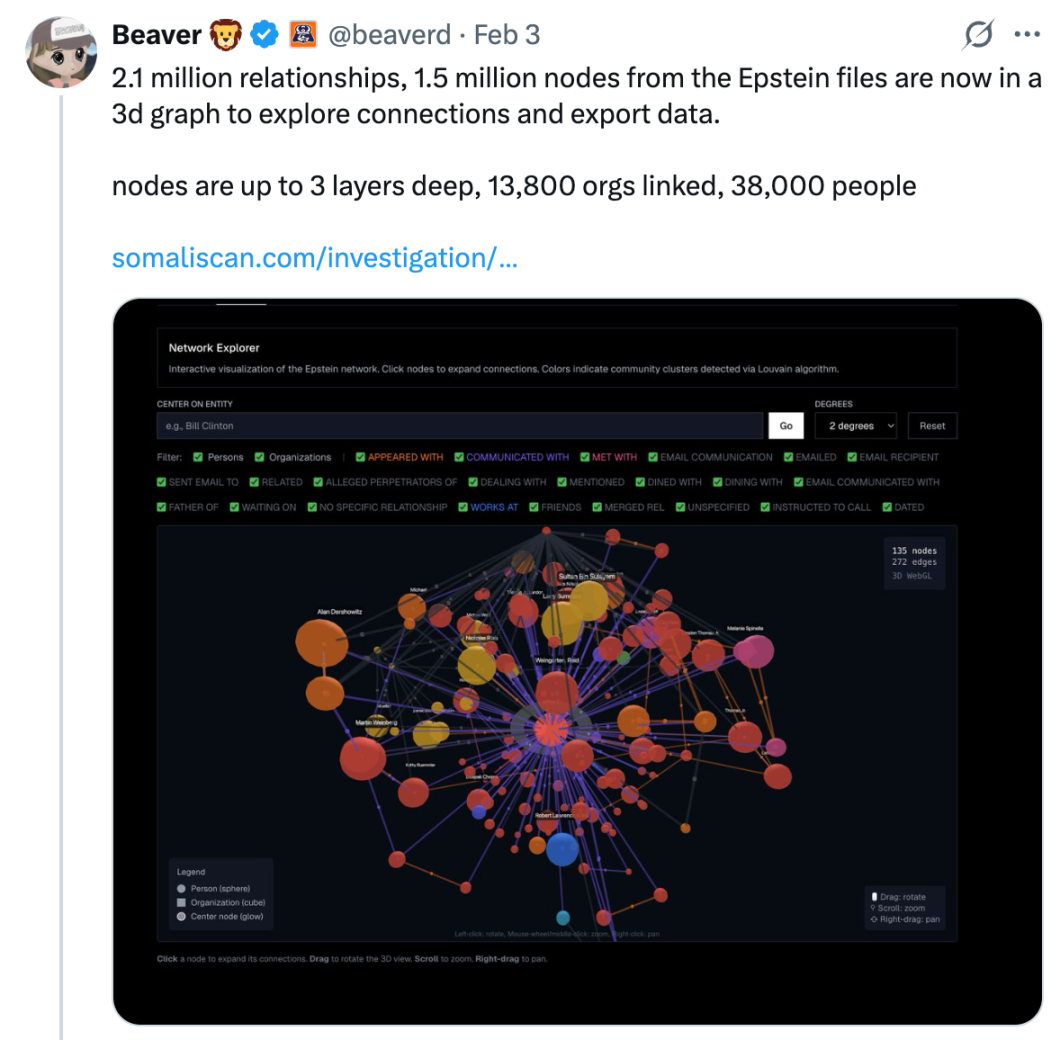The image size is (1060, 1040).
Task: Uncheck the WORKS AT relationship filter
Action: coord(461,507)
